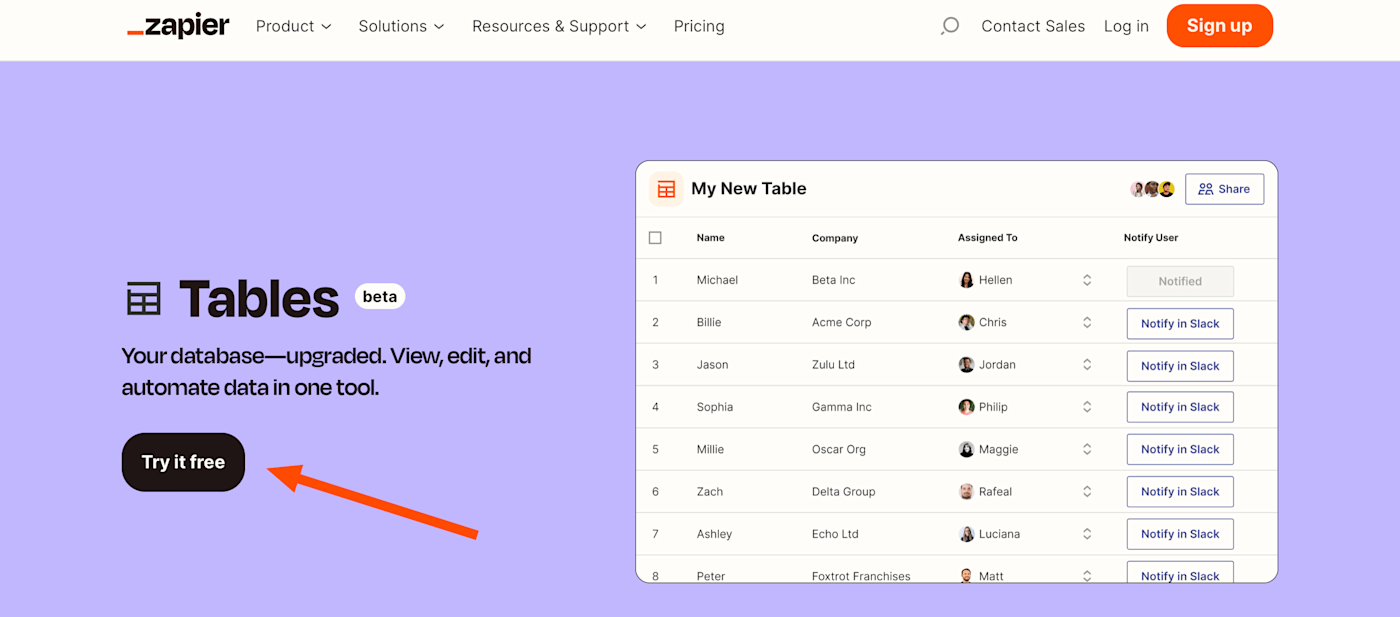Open the assignee dropdown arrows for Rafeal

coord(1087,492)
